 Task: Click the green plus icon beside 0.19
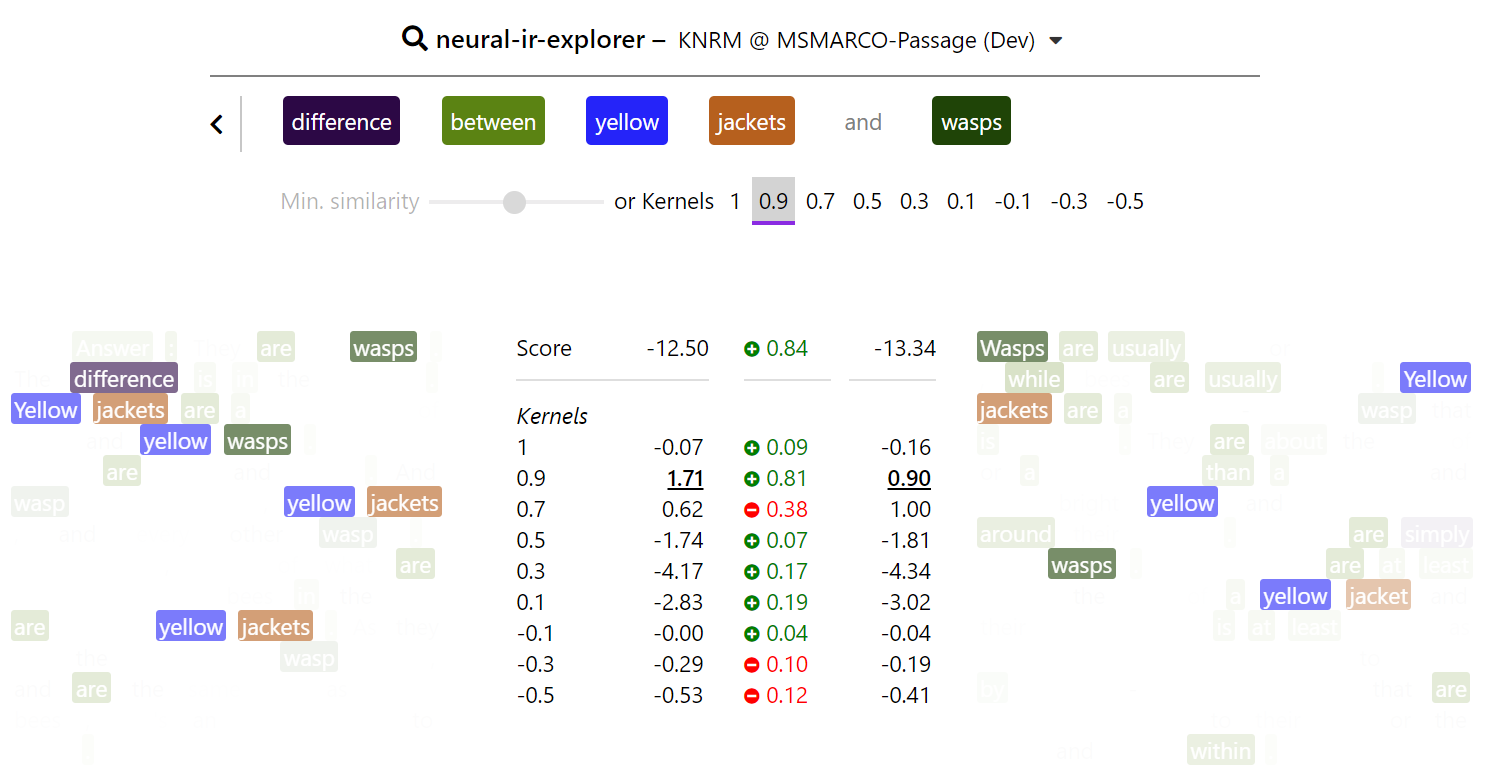click(x=752, y=602)
